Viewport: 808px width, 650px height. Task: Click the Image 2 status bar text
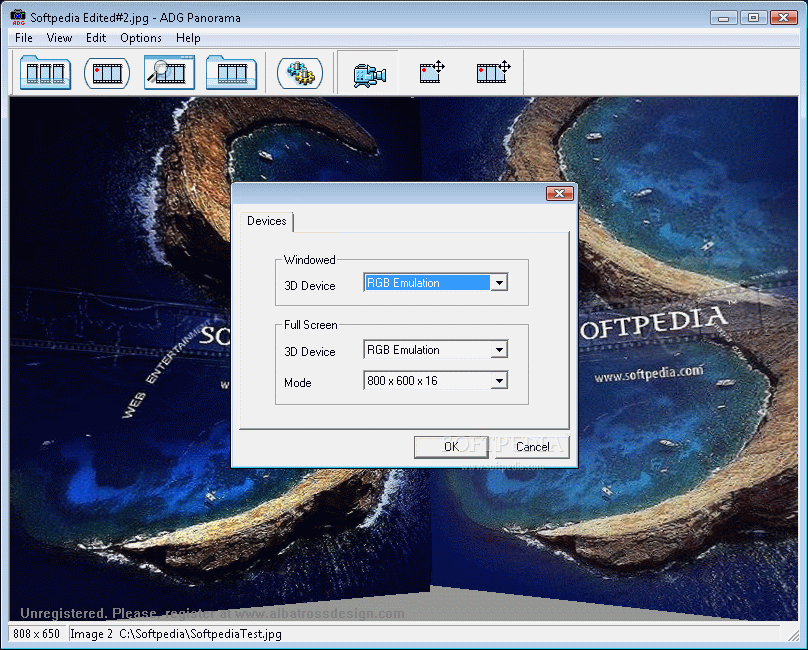pyautogui.click(x=91, y=634)
